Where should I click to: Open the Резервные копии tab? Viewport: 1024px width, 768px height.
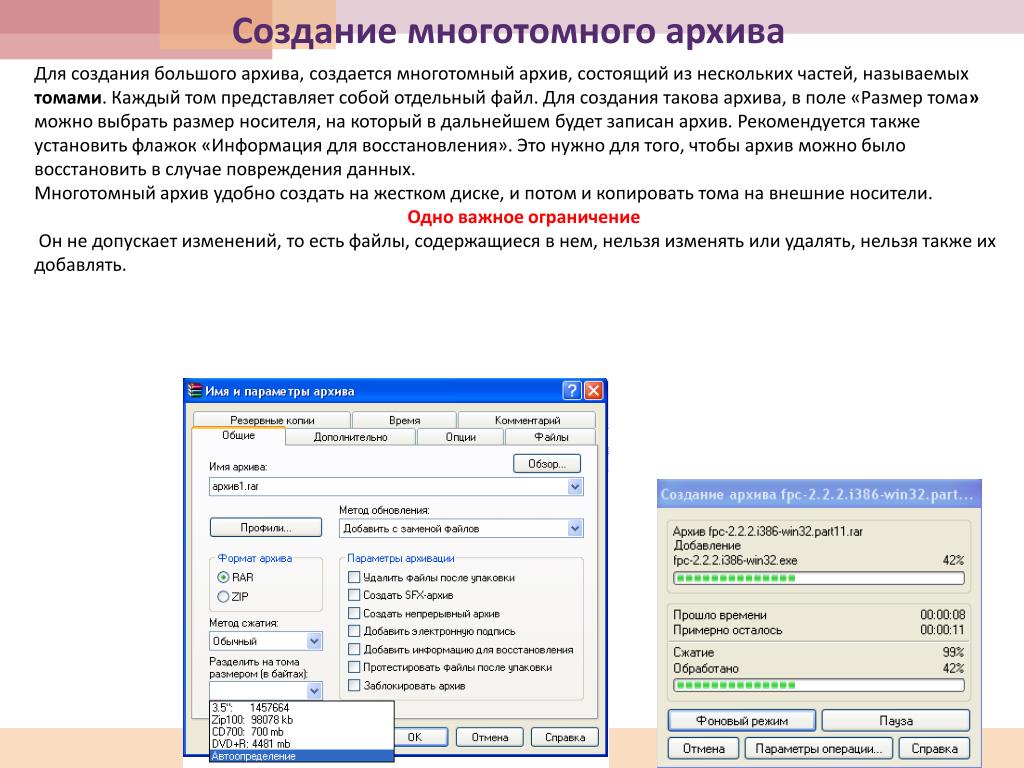click(x=272, y=420)
